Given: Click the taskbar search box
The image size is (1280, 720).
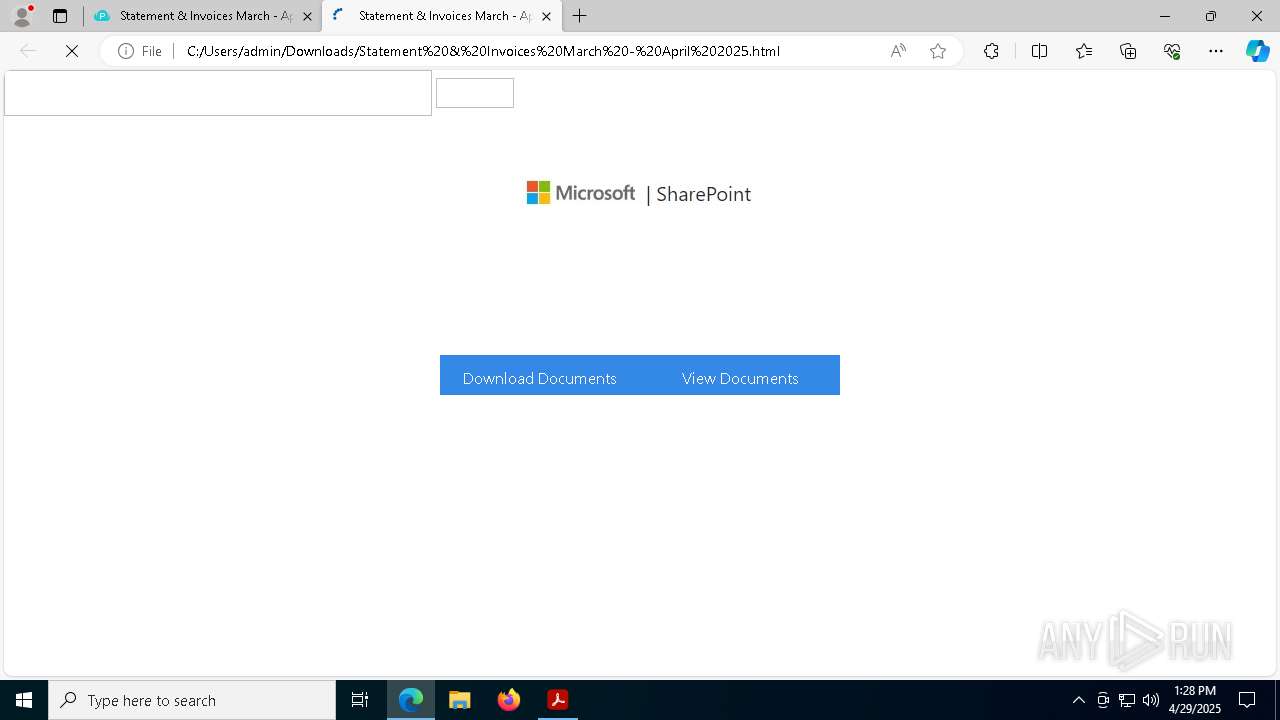Looking at the screenshot, I should [x=192, y=700].
